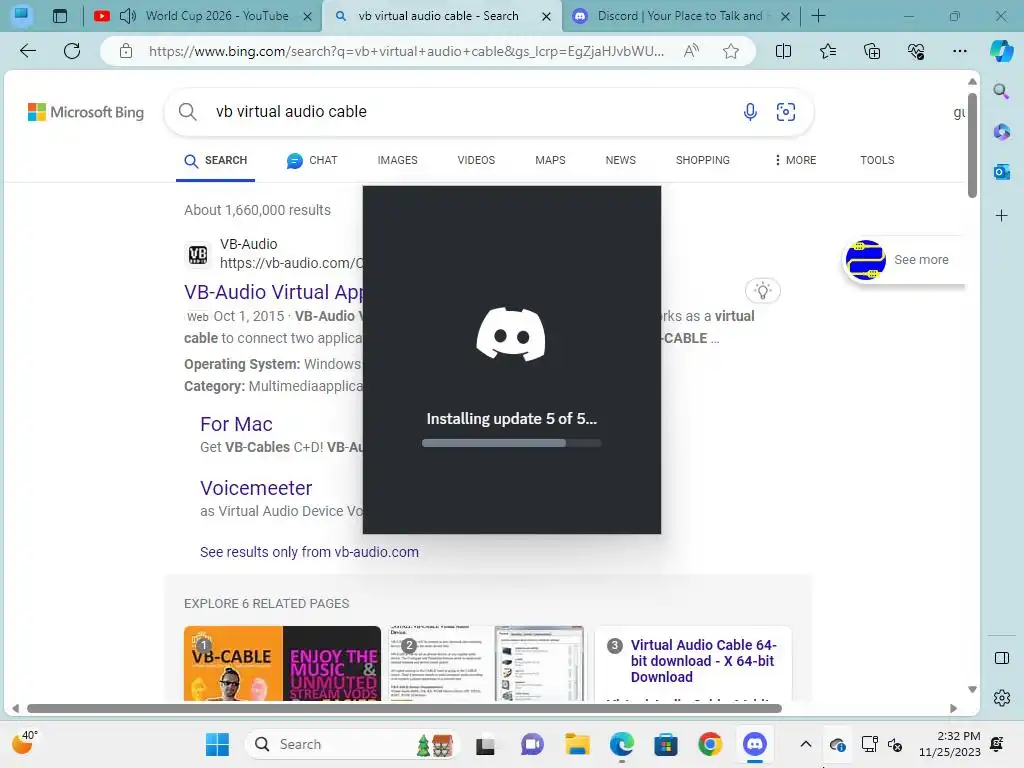
Task: Click See results only from vb-audio.com
Action: (x=309, y=552)
